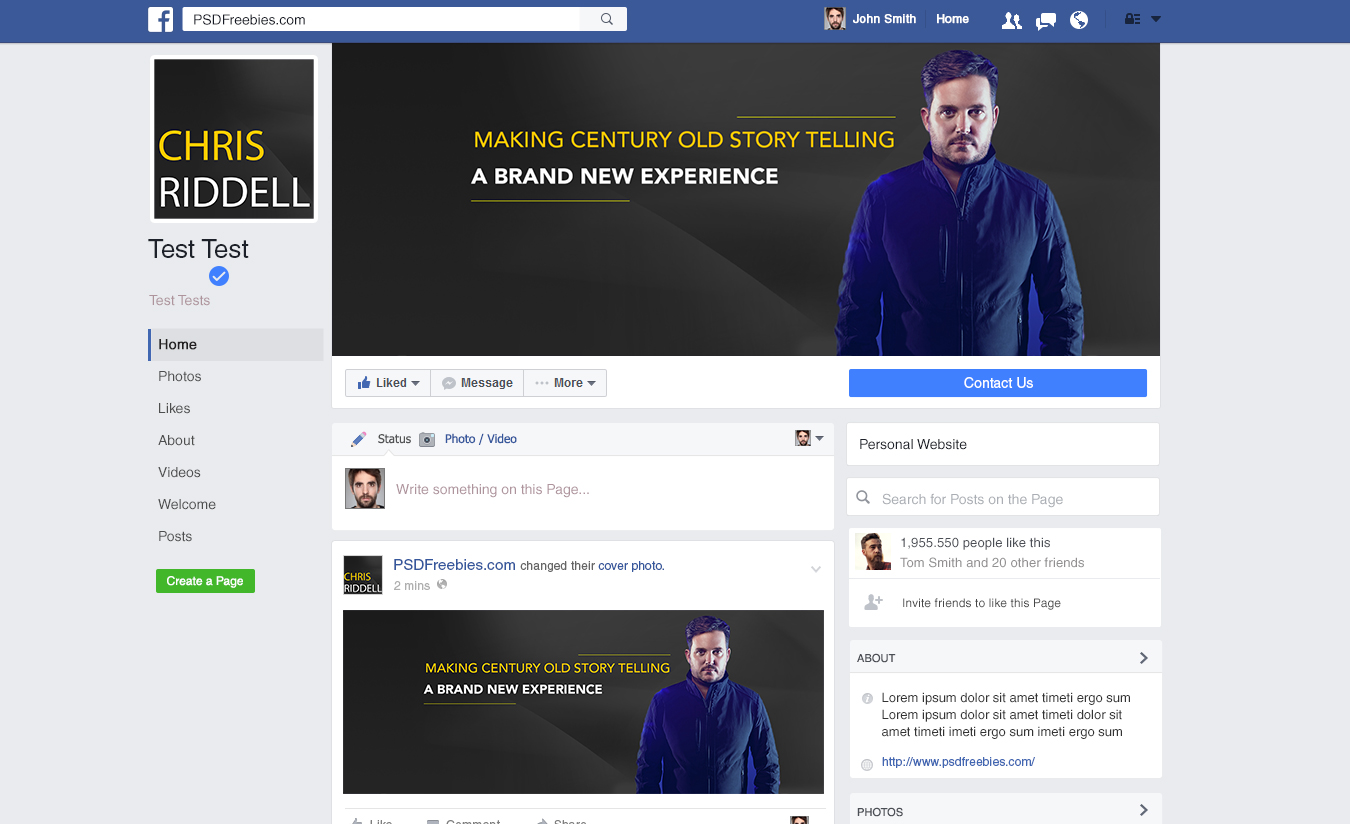The width and height of the screenshot is (1350, 824).
Task: Select the Status pencil icon
Action: click(358, 438)
